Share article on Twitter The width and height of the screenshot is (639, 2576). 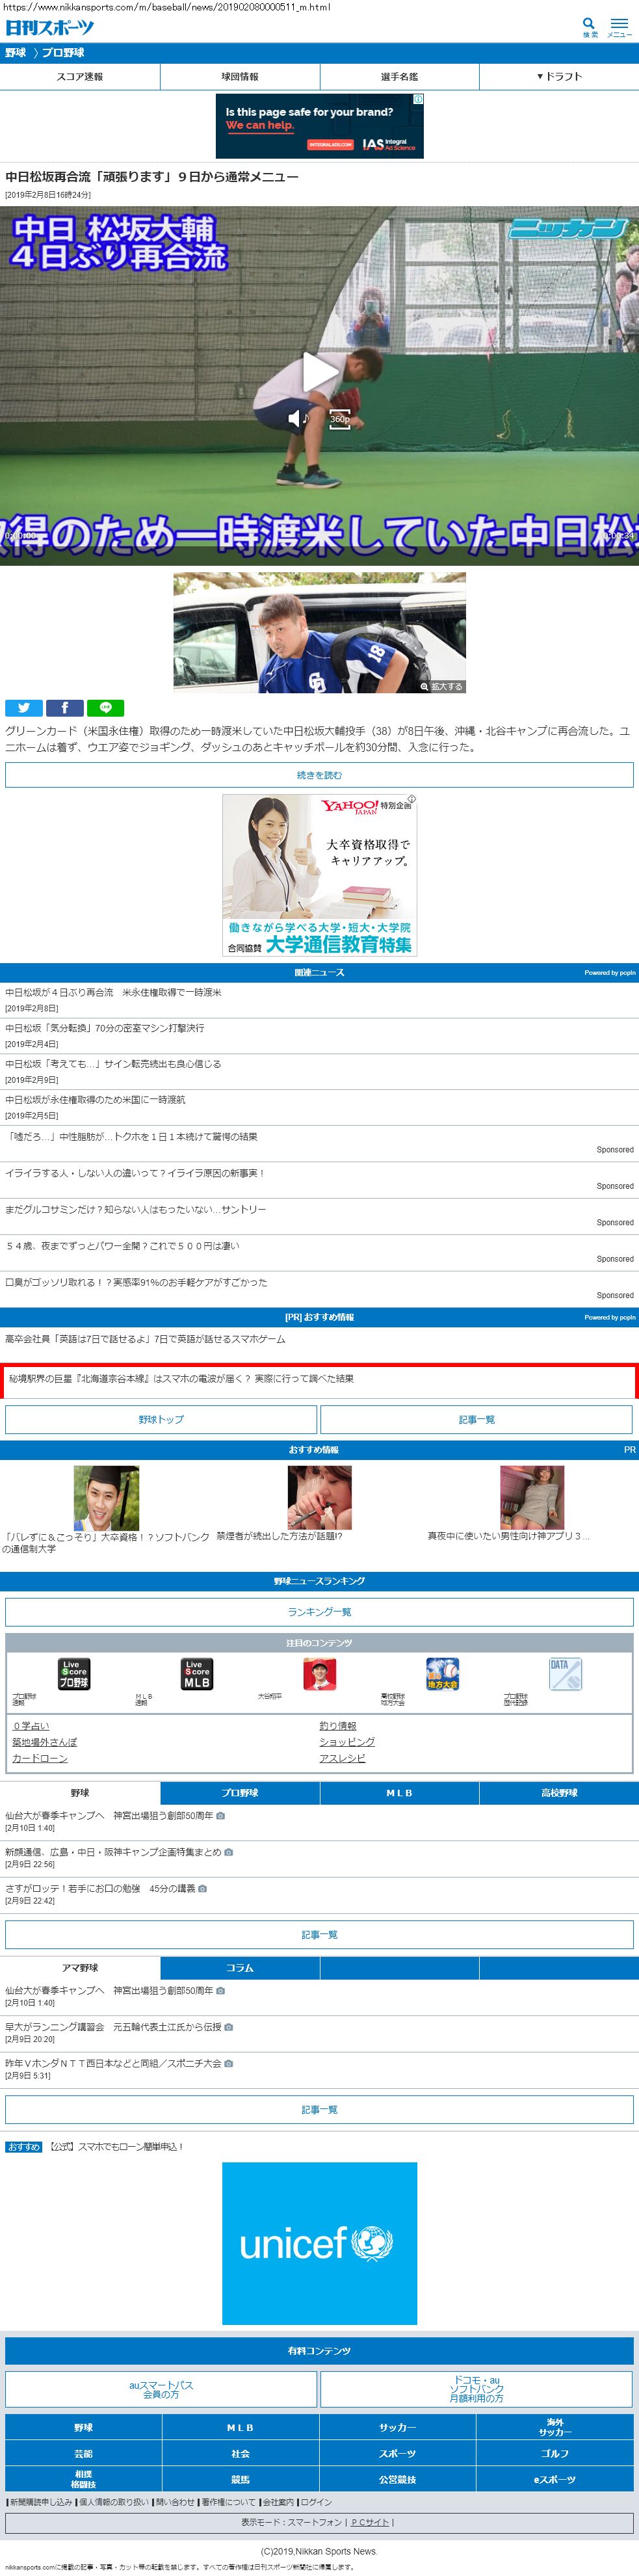tap(24, 708)
